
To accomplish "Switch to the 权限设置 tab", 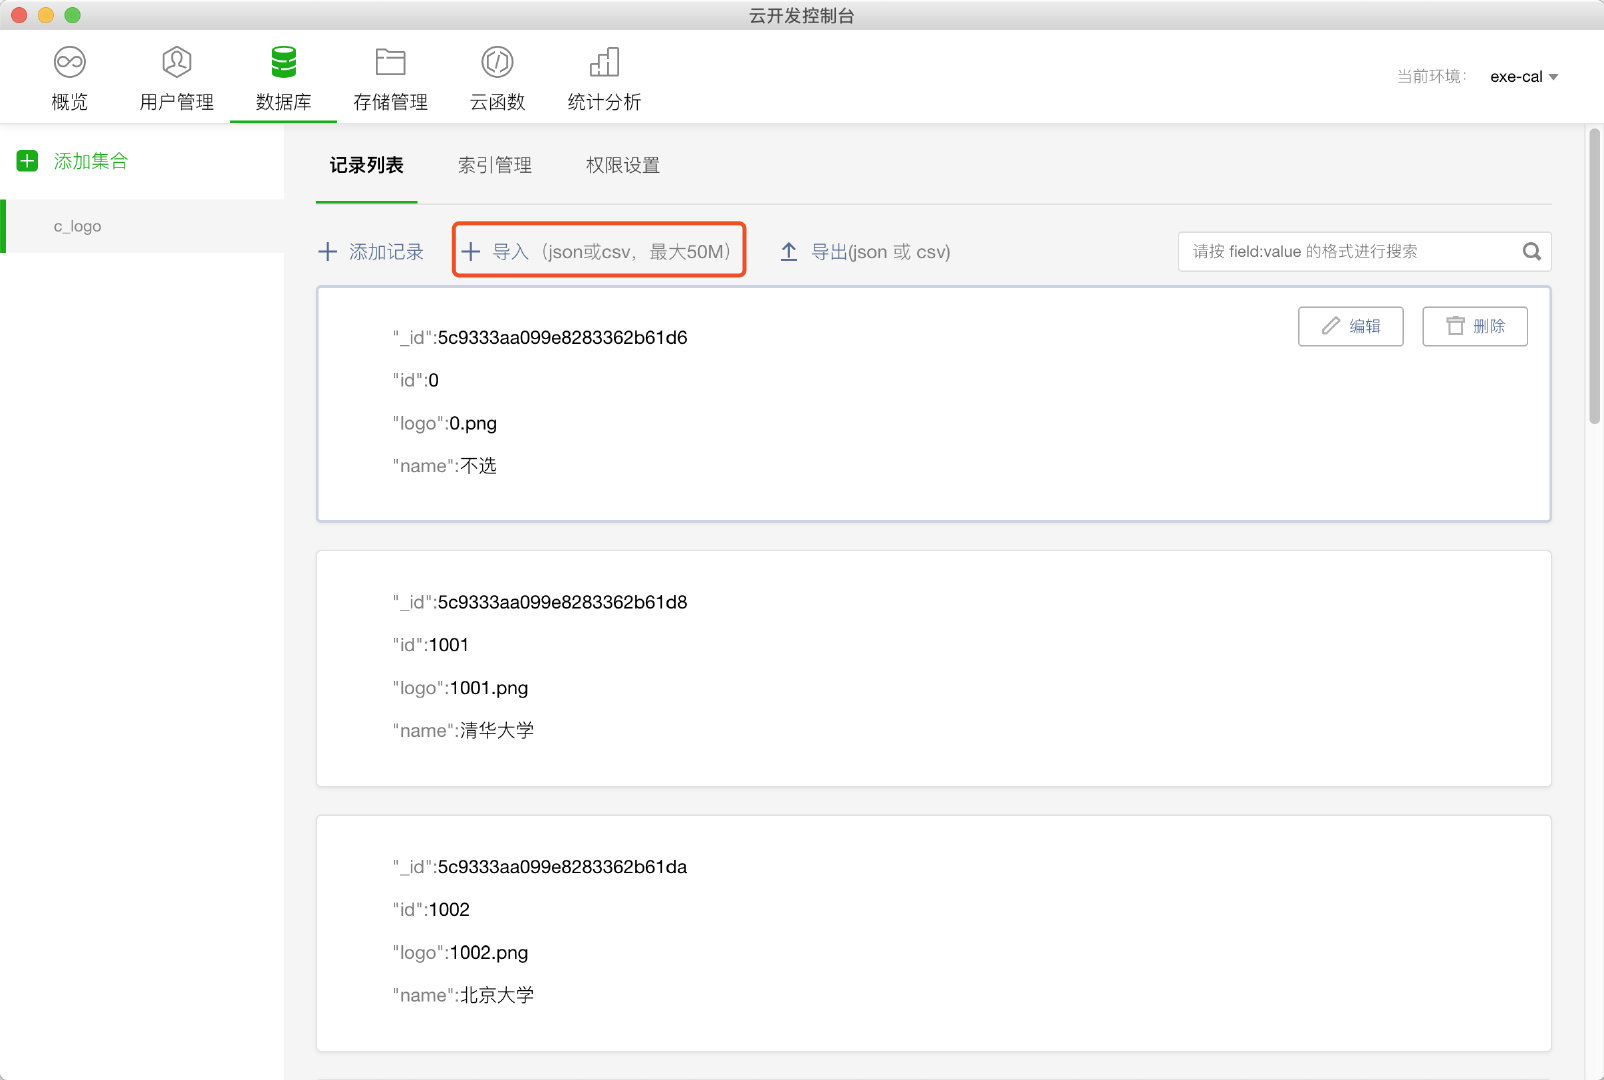I will [623, 165].
